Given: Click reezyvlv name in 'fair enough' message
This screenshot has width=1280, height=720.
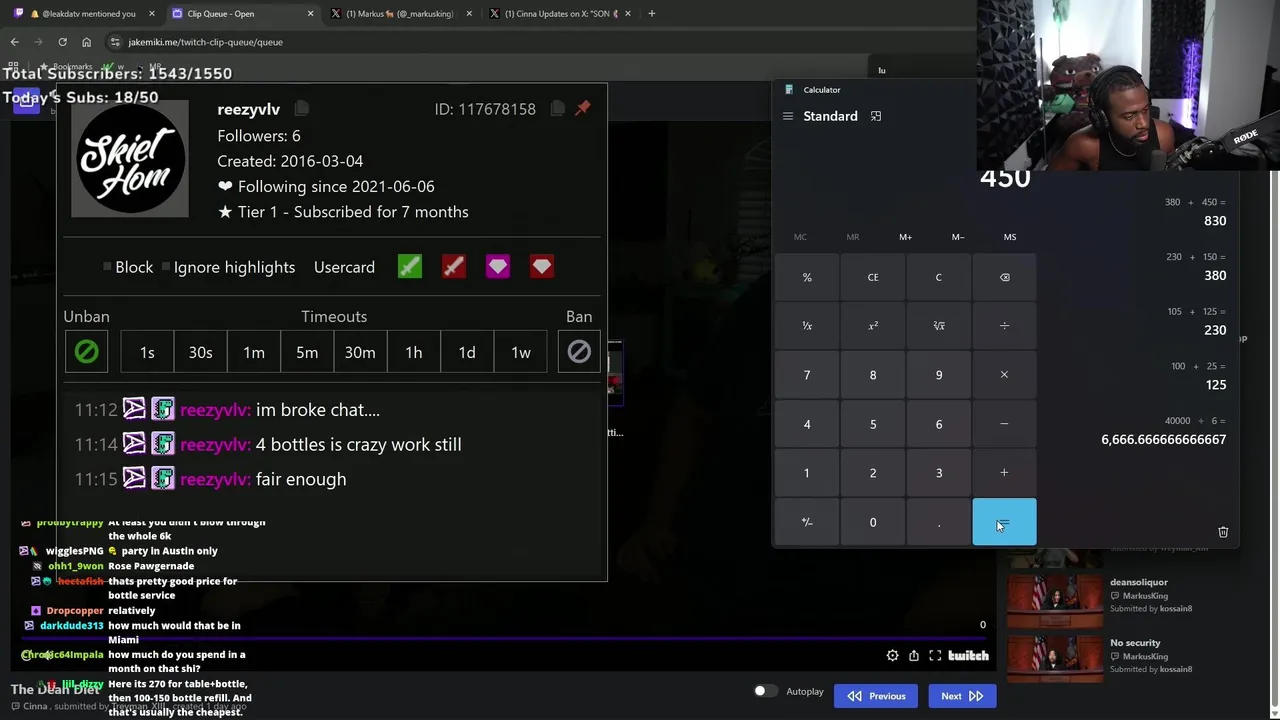Looking at the screenshot, I should click(215, 479).
